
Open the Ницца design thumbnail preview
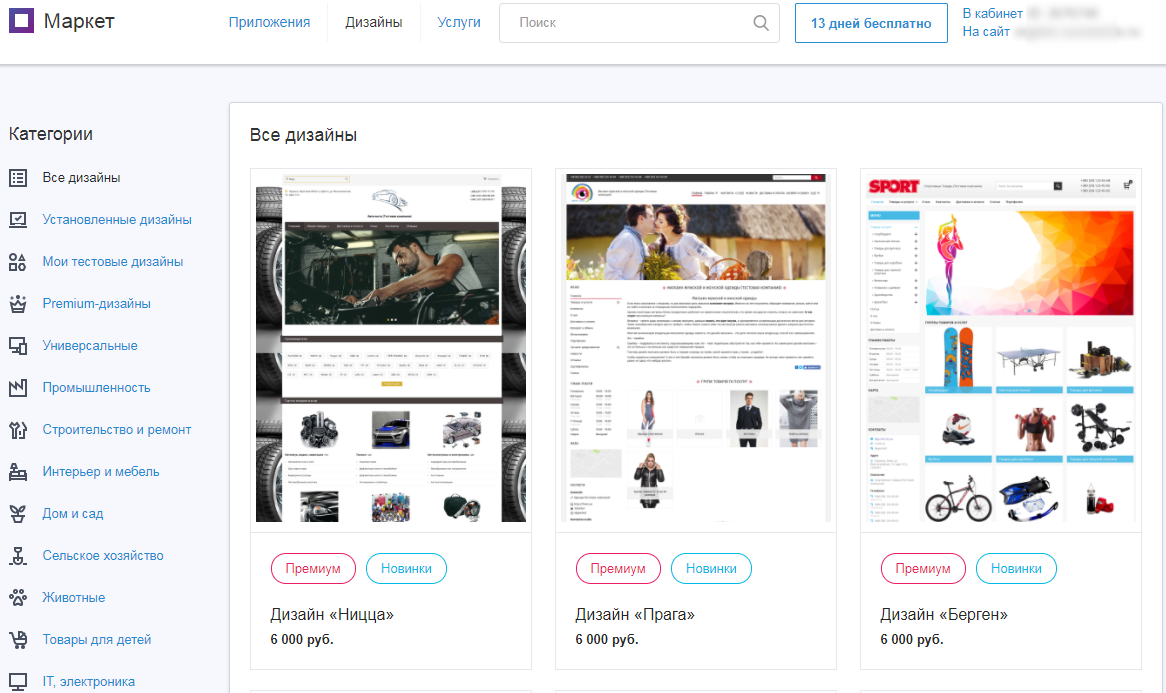pyautogui.click(x=391, y=350)
